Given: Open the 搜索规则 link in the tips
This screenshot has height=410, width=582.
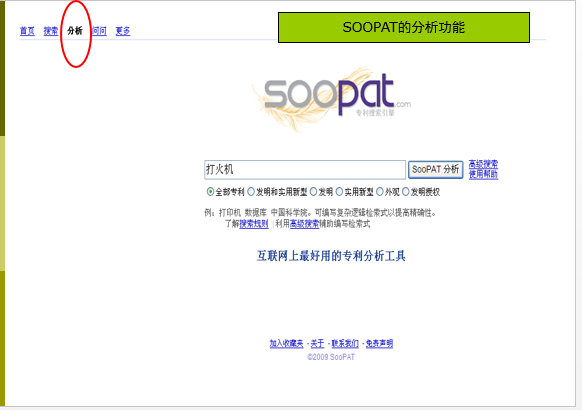Looking at the screenshot, I should click(254, 224).
